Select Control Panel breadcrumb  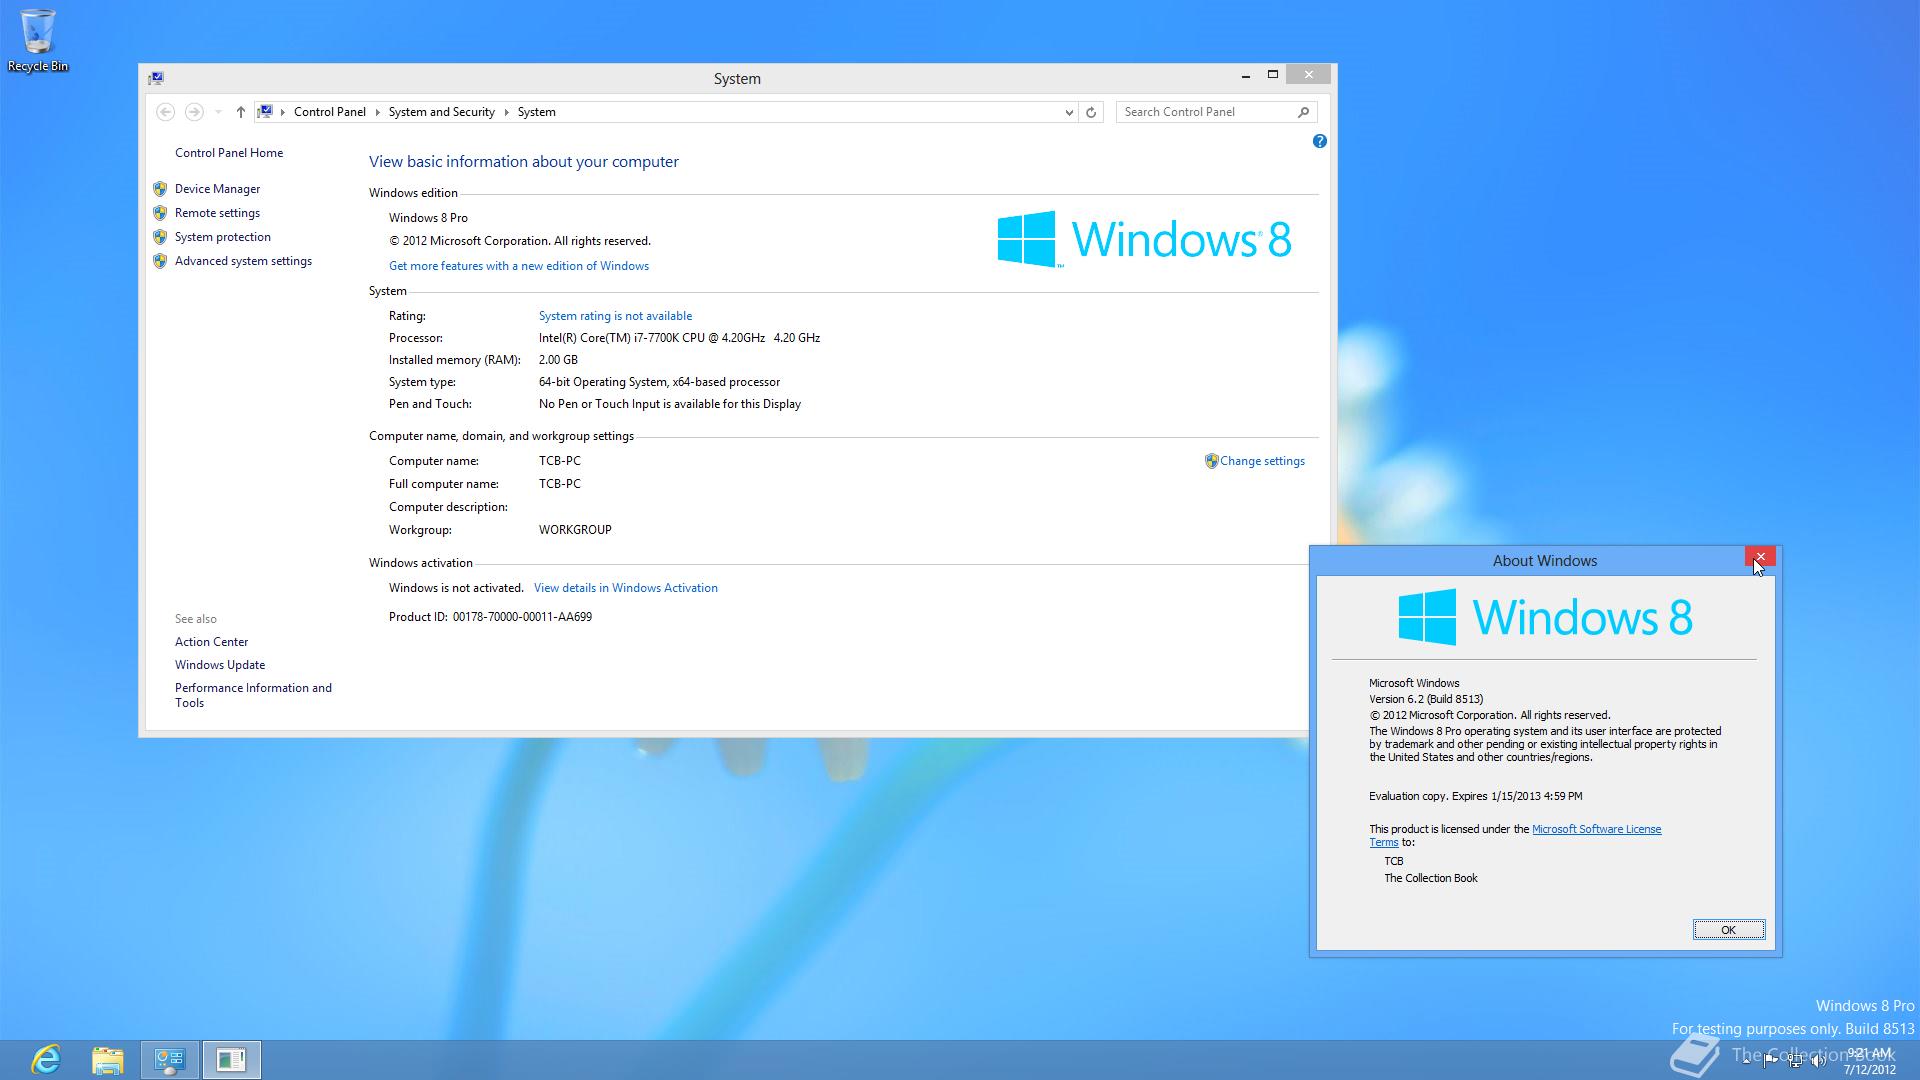pyautogui.click(x=330, y=112)
